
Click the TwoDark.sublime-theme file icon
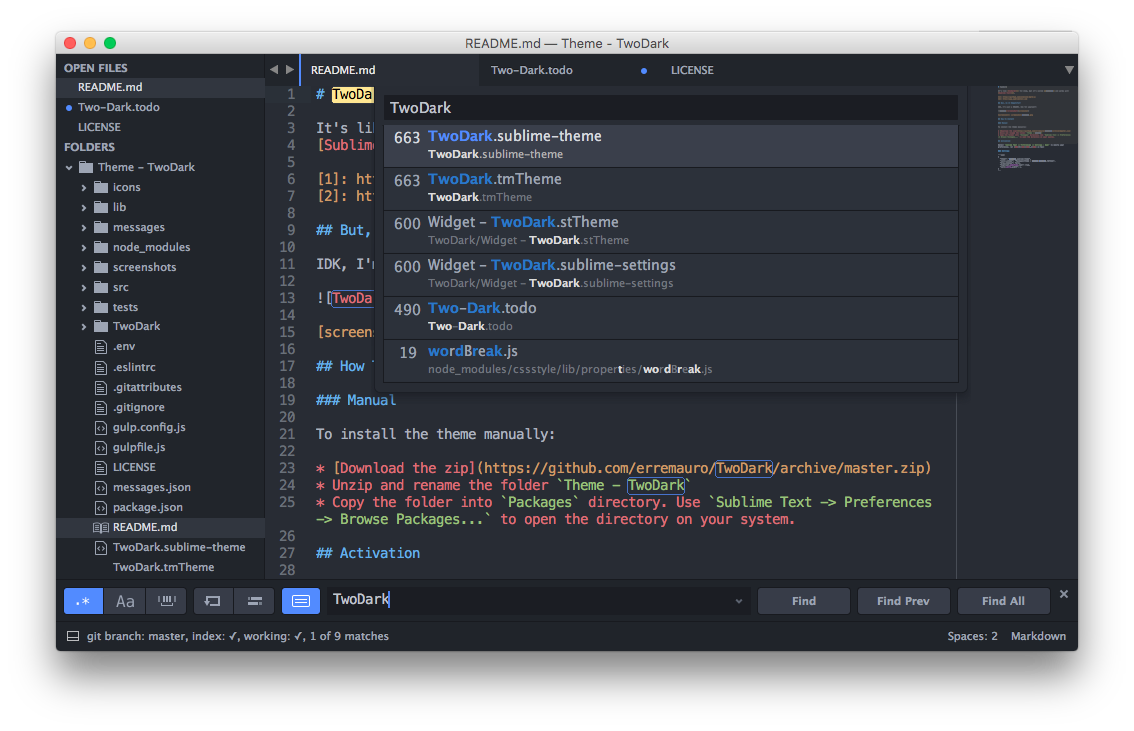[101, 548]
